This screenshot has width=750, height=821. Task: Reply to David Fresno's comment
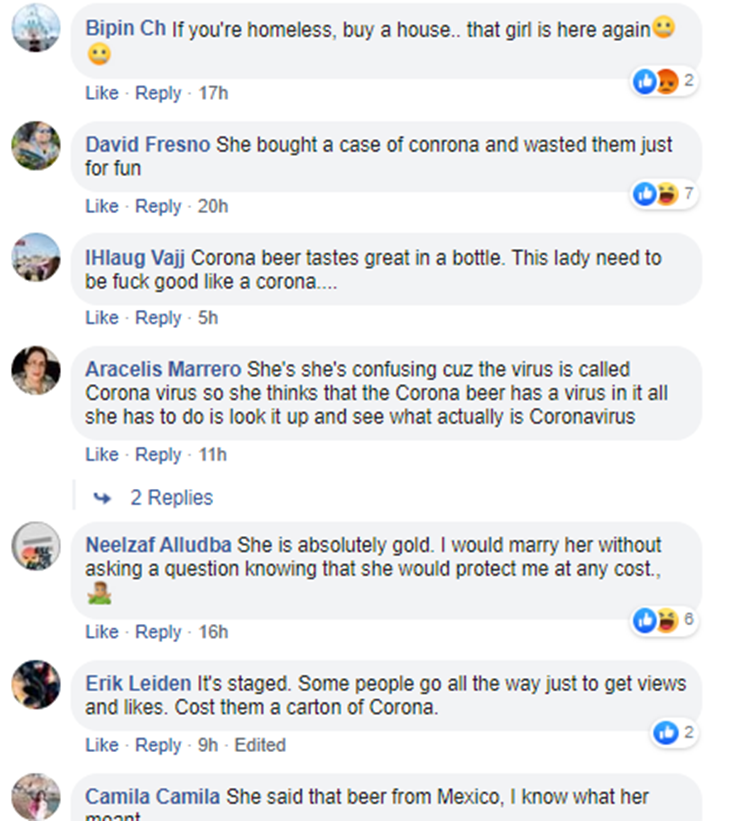[x=158, y=206]
